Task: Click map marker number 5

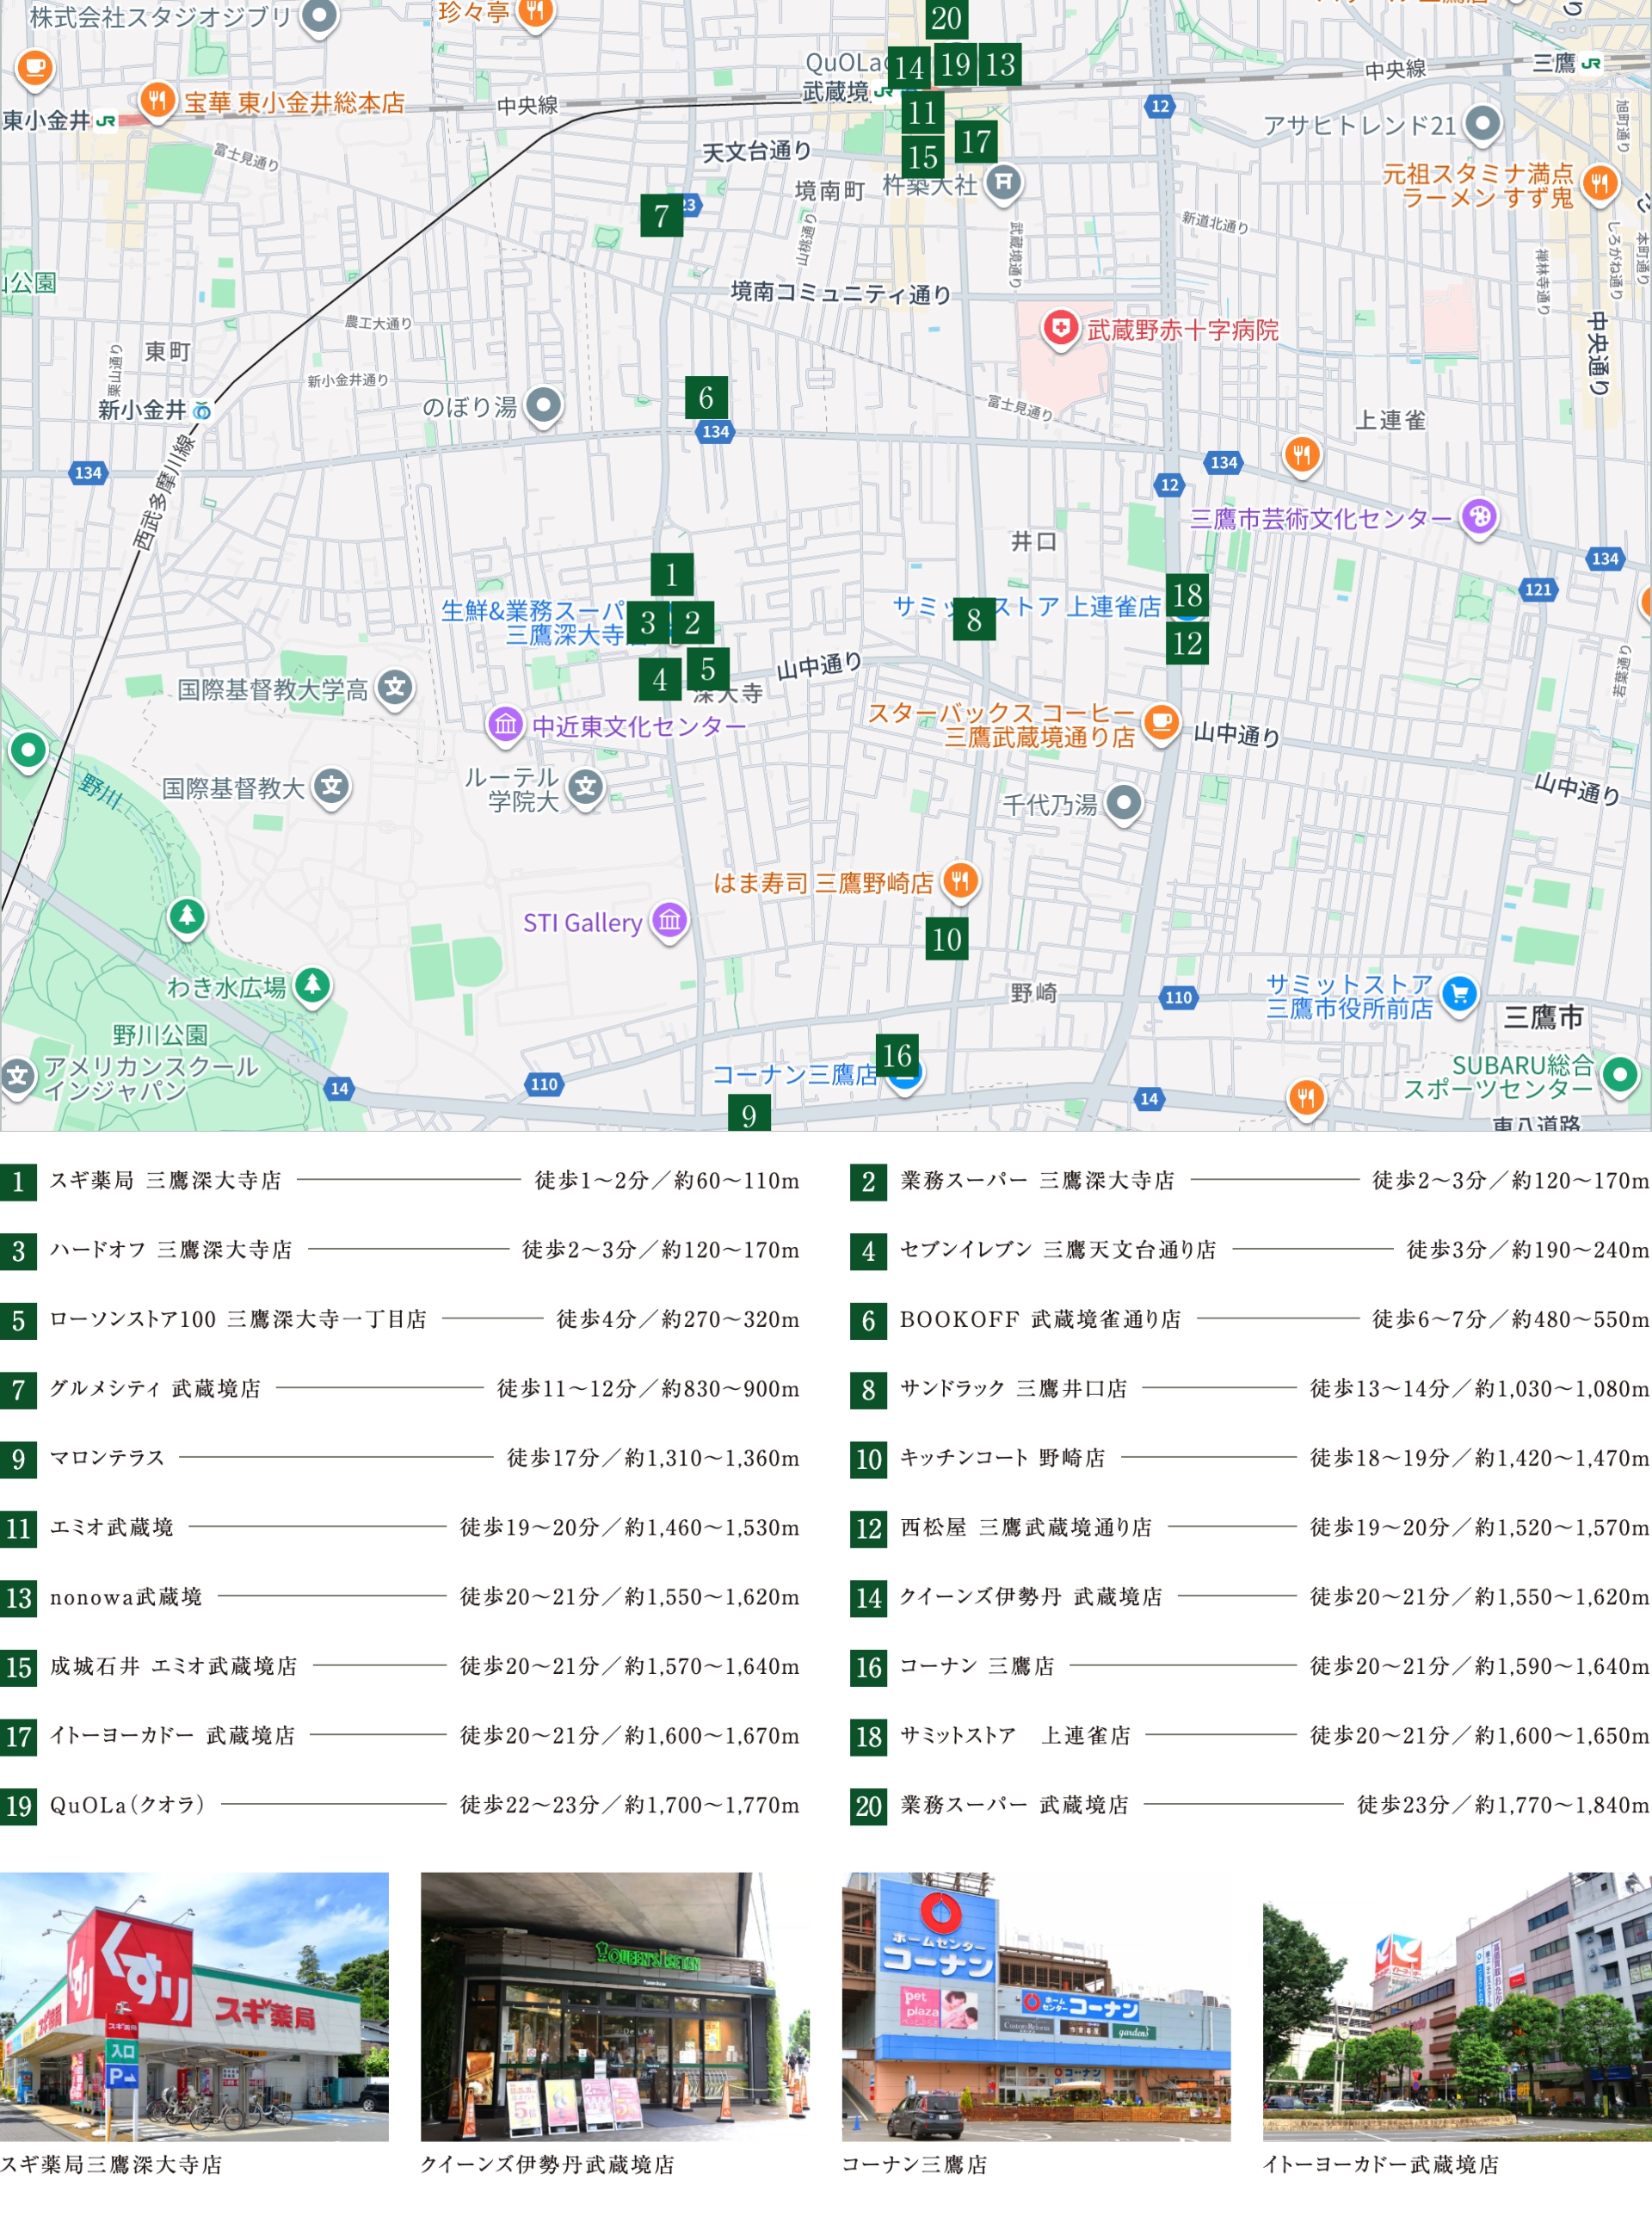Action: (708, 668)
